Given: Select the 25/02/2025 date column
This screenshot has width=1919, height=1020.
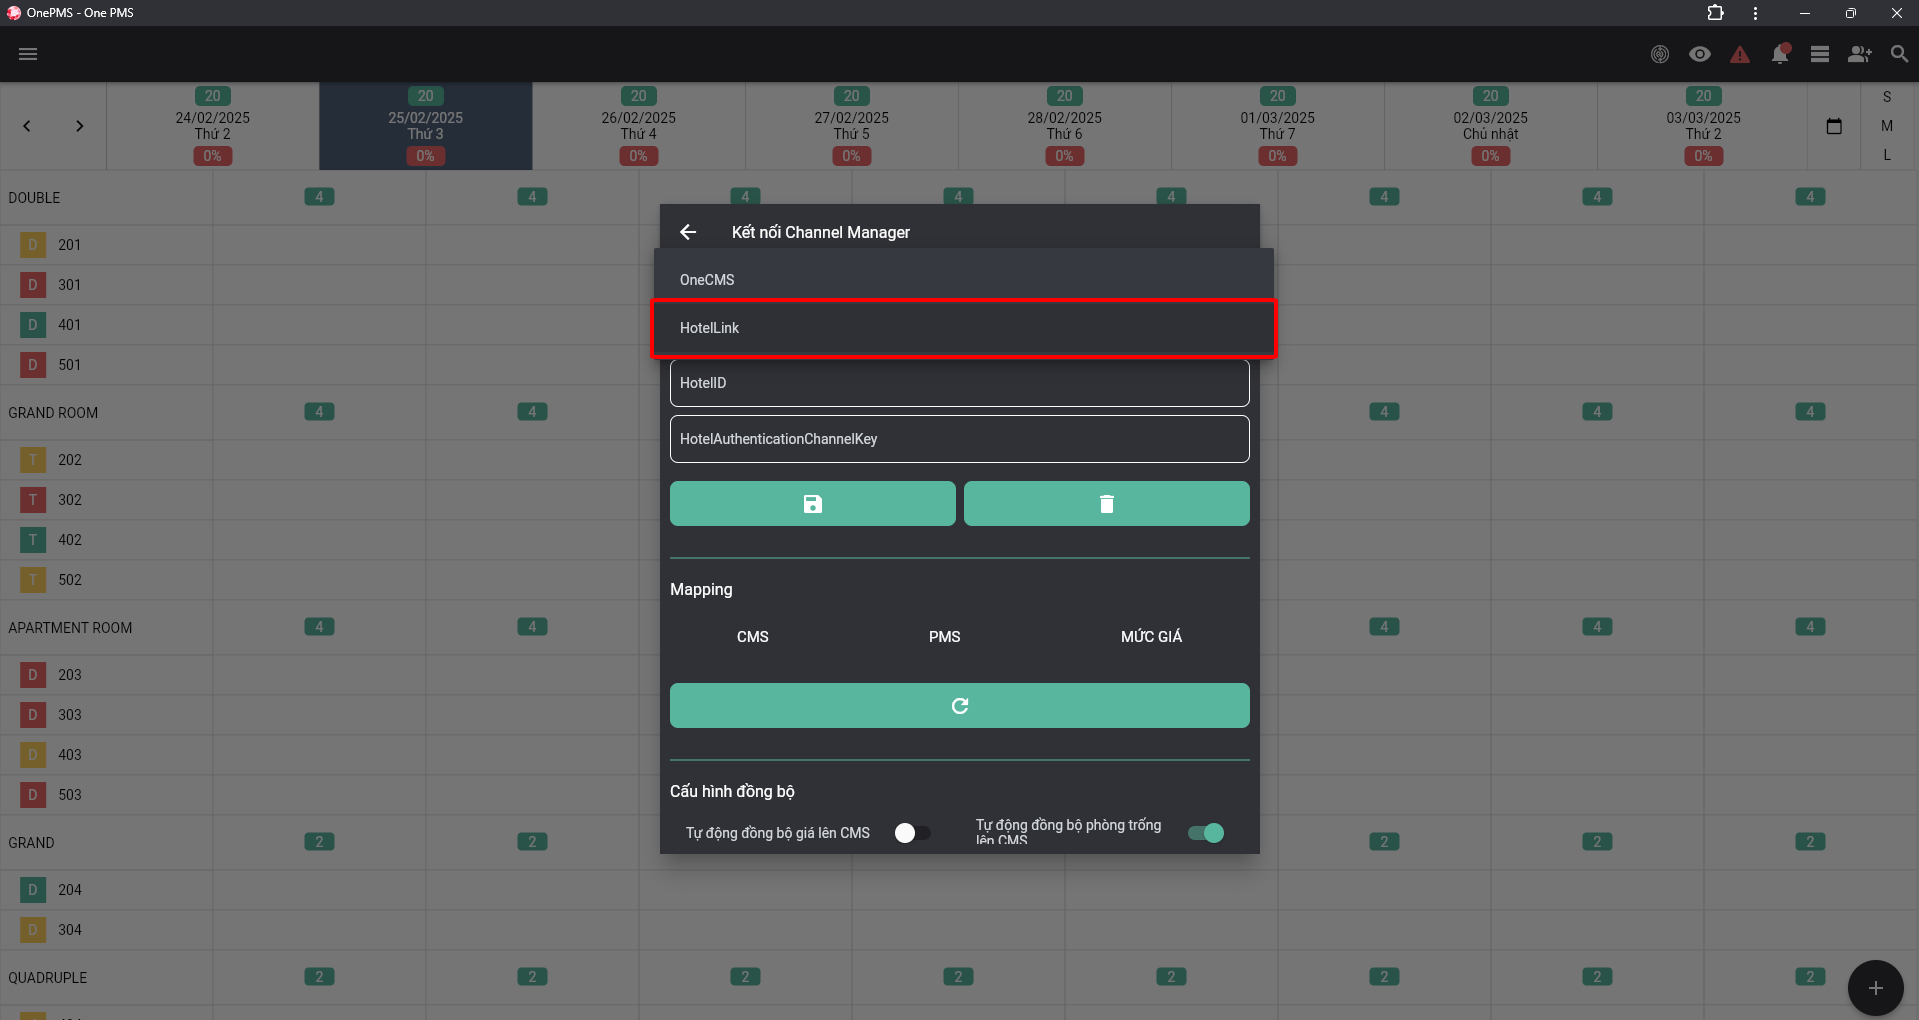Looking at the screenshot, I should coord(425,126).
